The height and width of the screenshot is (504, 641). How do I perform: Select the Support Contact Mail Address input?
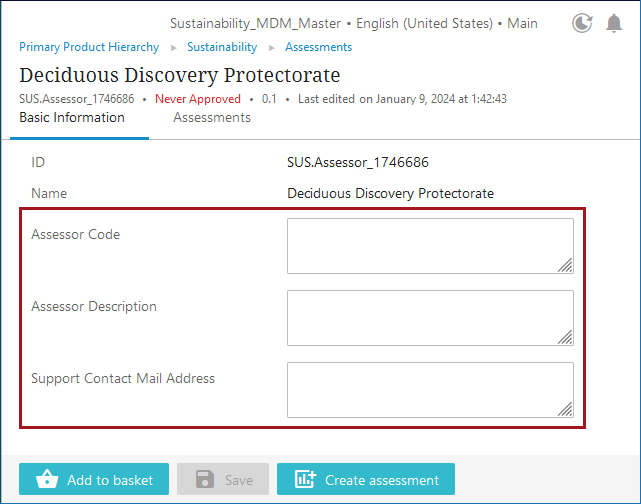click(x=429, y=389)
